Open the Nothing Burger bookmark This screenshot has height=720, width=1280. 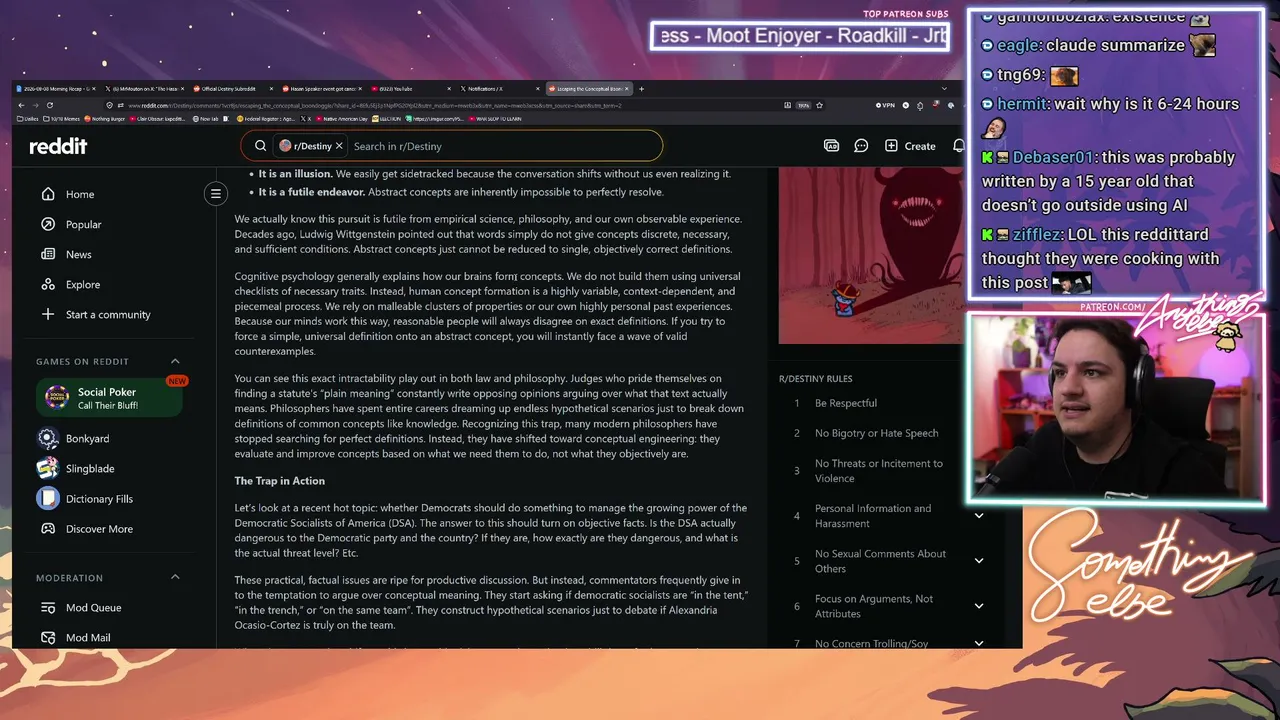click(x=105, y=118)
